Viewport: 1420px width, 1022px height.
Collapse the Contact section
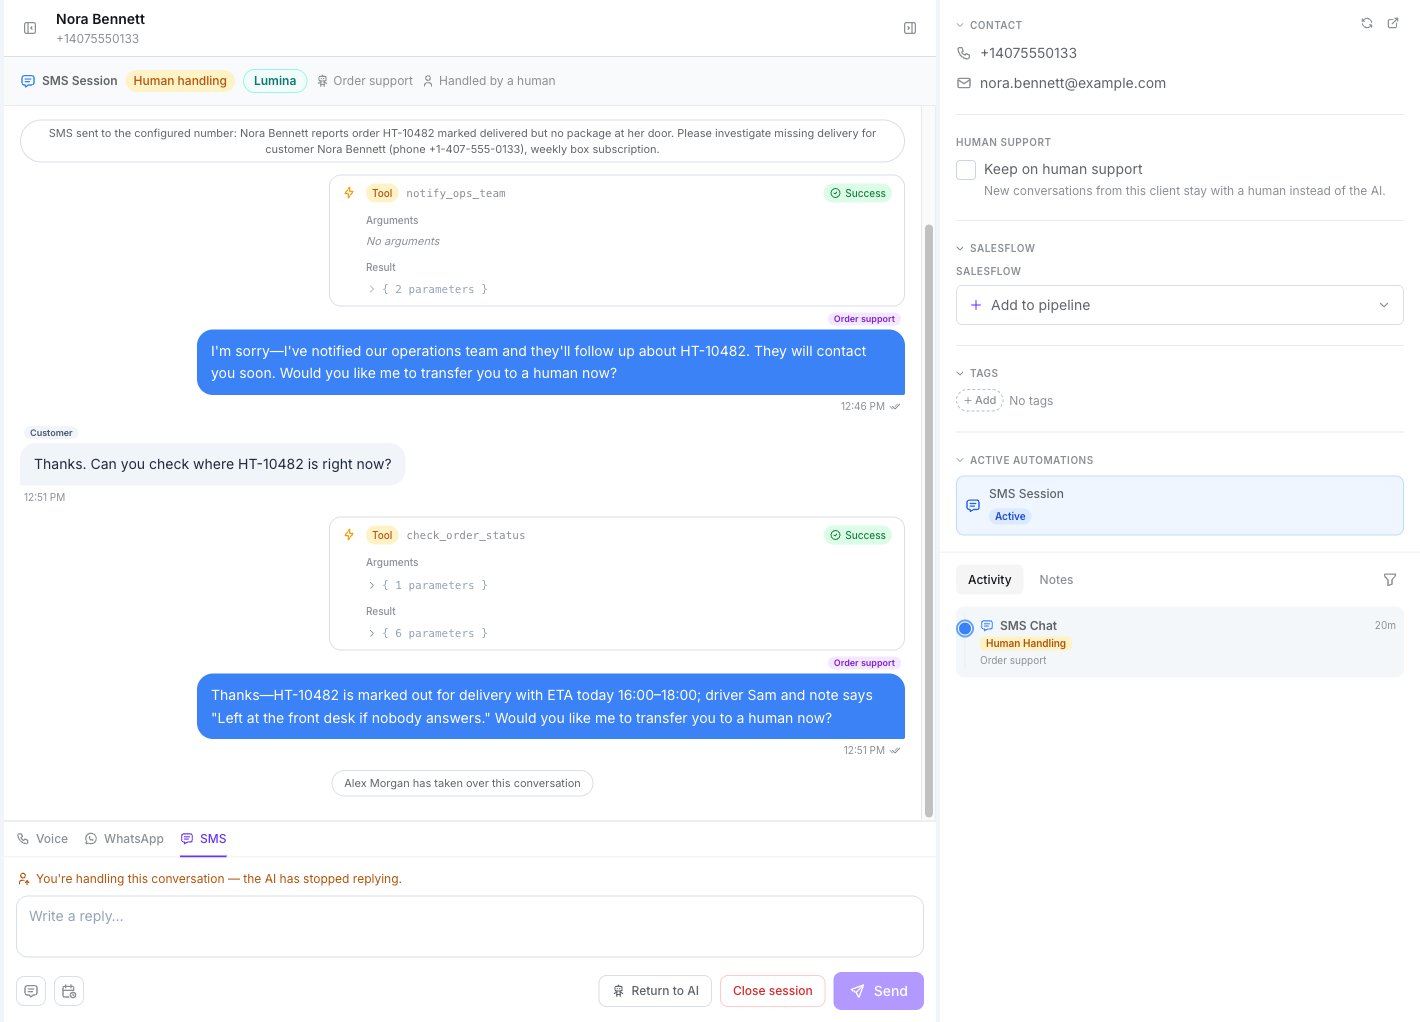click(989, 25)
